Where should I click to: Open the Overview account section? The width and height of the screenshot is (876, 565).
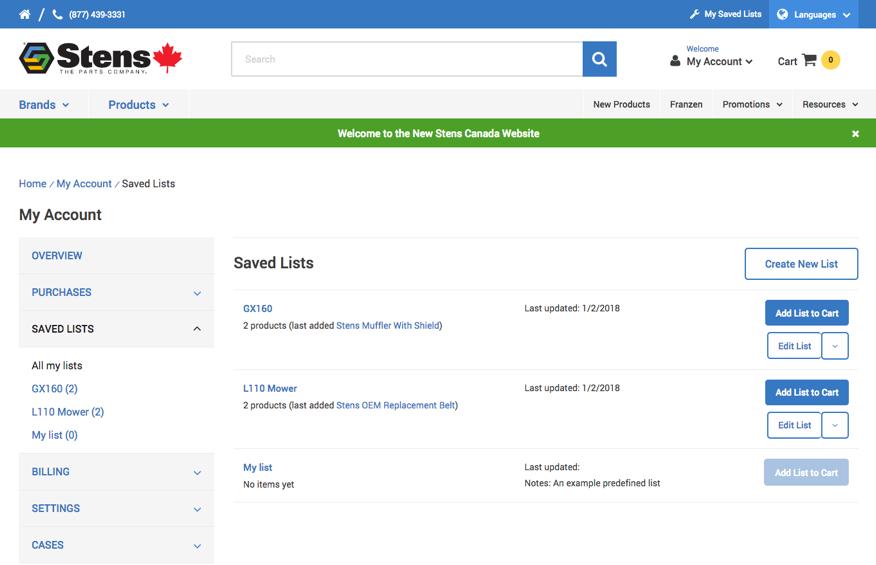tap(116, 255)
